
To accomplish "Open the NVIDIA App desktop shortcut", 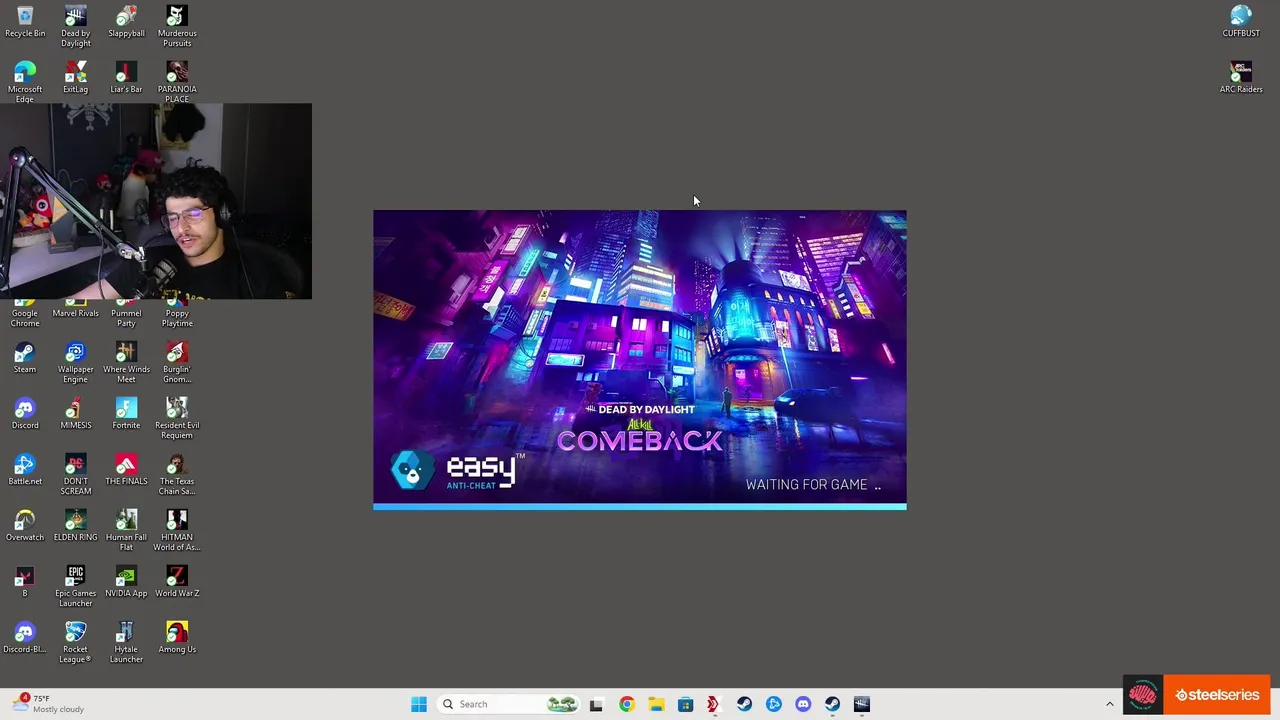I will click(126, 582).
